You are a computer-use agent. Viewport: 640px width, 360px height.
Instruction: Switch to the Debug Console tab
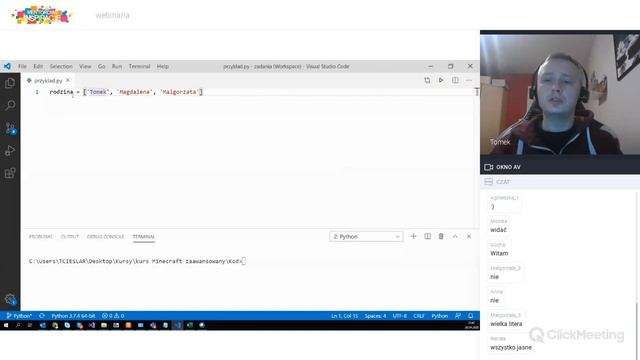point(105,237)
